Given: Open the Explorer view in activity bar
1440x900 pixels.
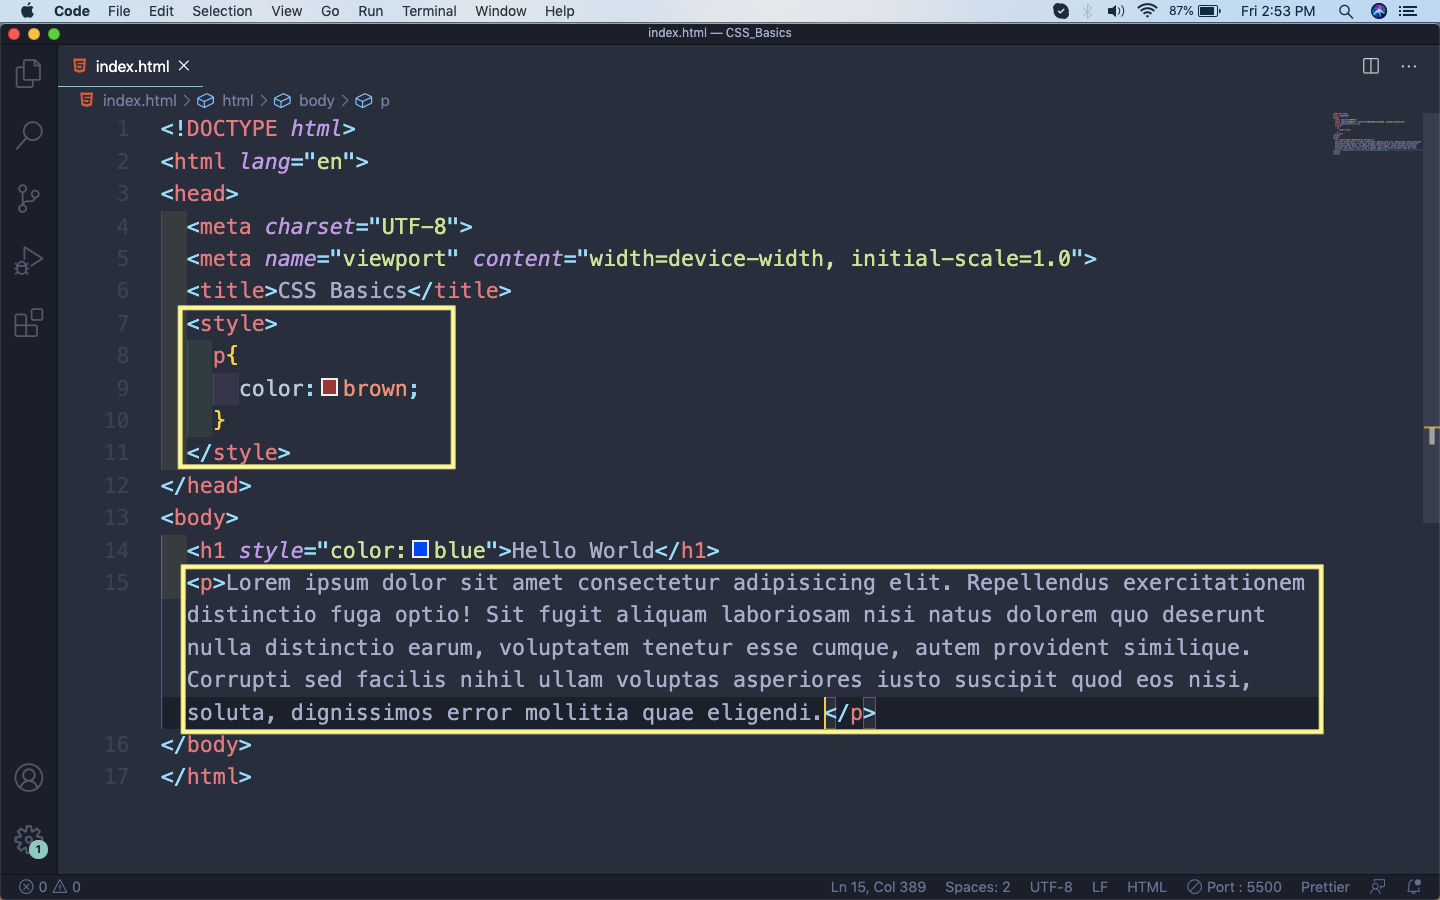Looking at the screenshot, I should click(29, 73).
